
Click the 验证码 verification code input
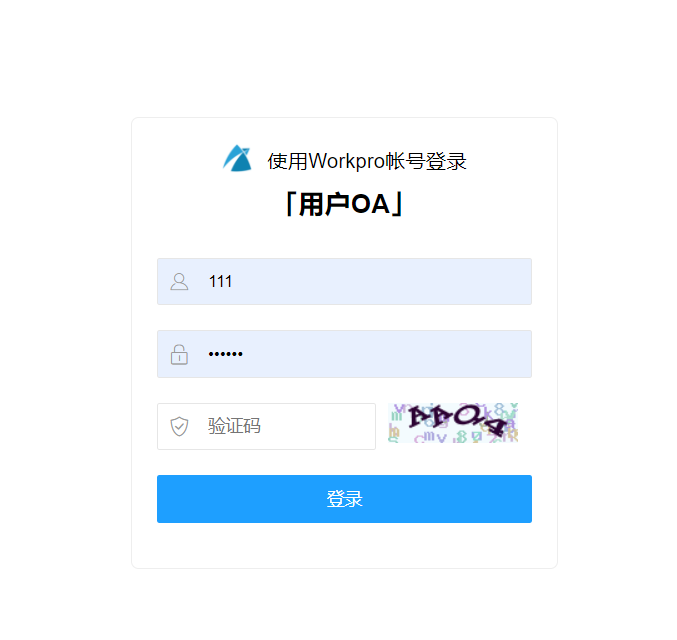[x=266, y=427]
